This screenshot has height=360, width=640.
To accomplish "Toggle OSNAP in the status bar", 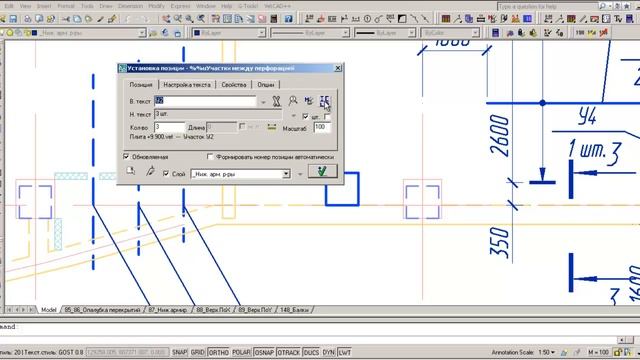I will point(264,352).
